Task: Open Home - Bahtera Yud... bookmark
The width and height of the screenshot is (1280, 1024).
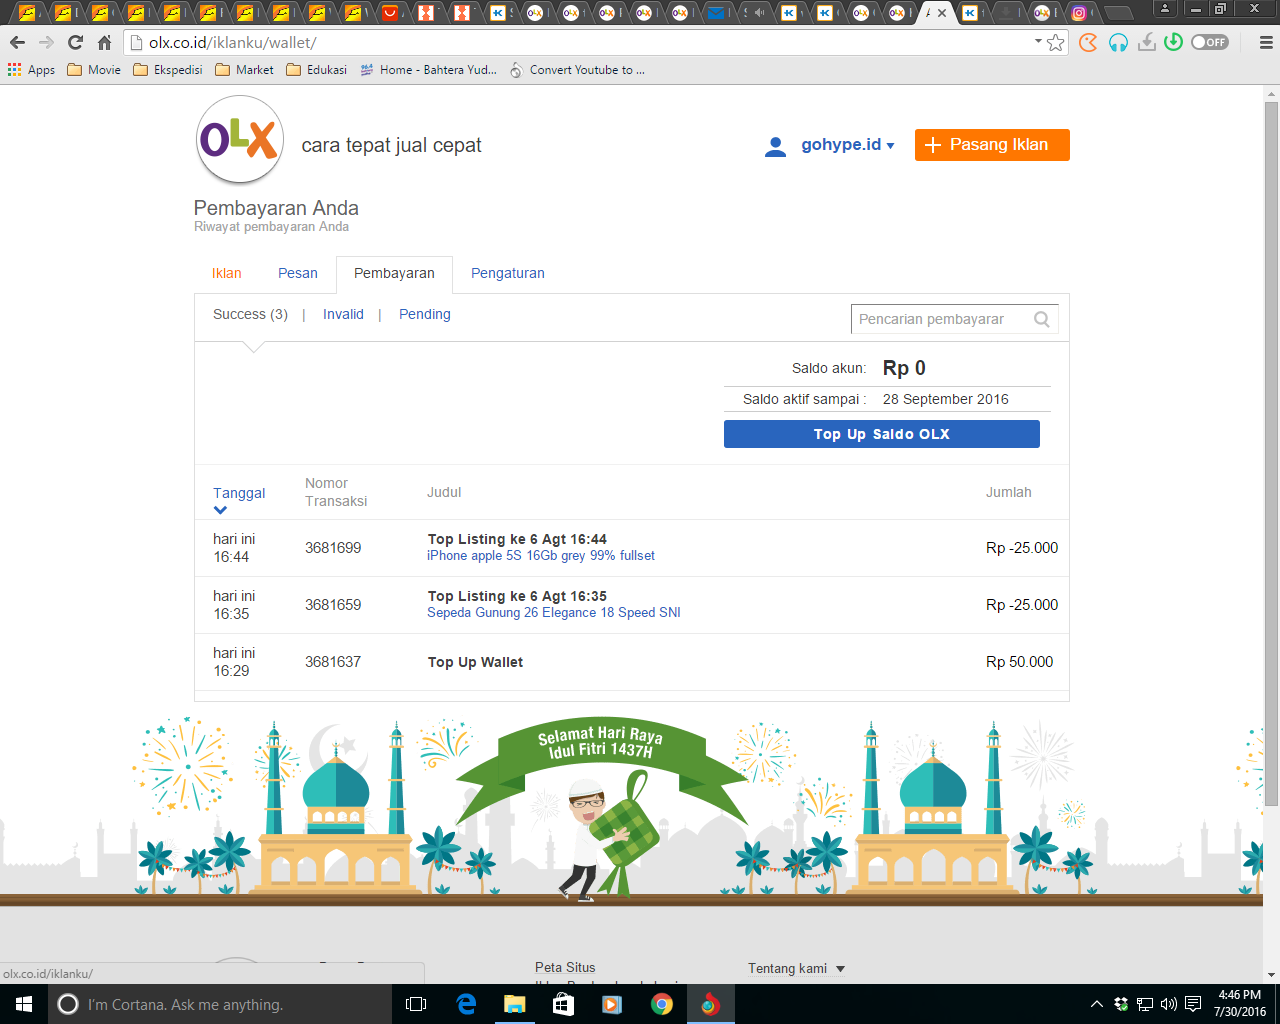Action: point(428,70)
